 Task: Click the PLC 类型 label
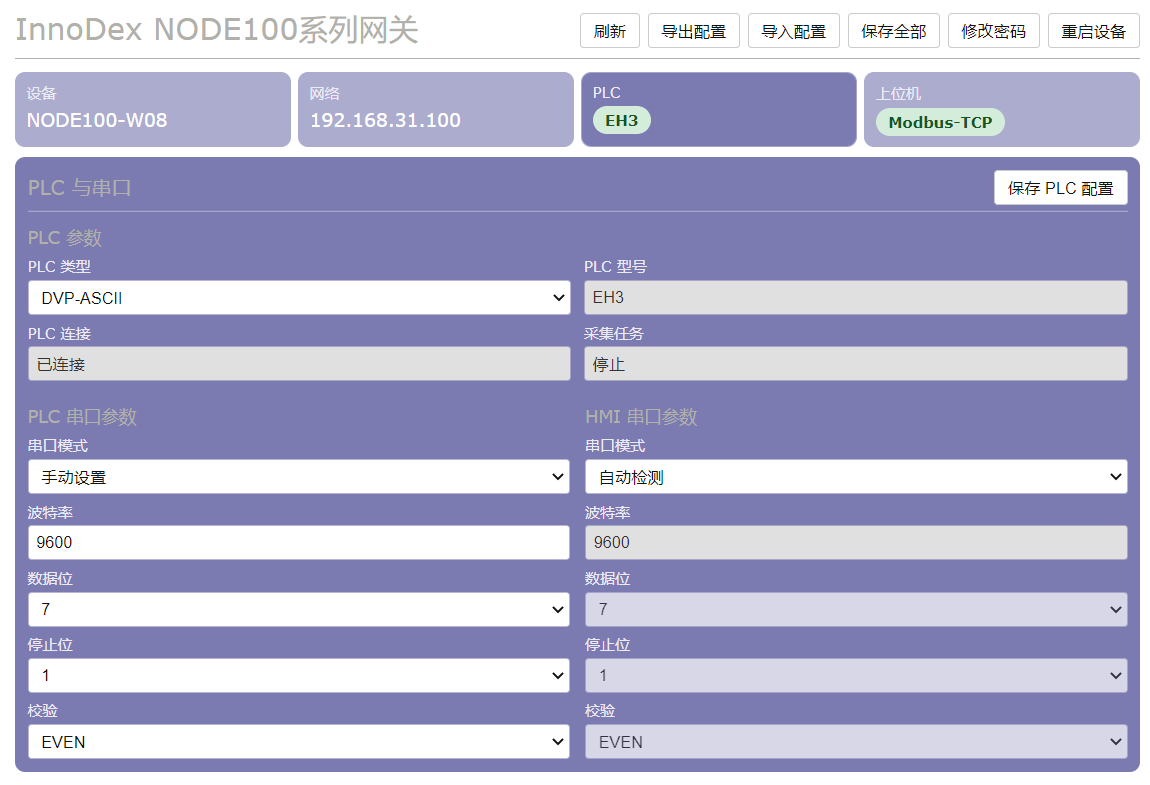pyautogui.click(x=59, y=266)
